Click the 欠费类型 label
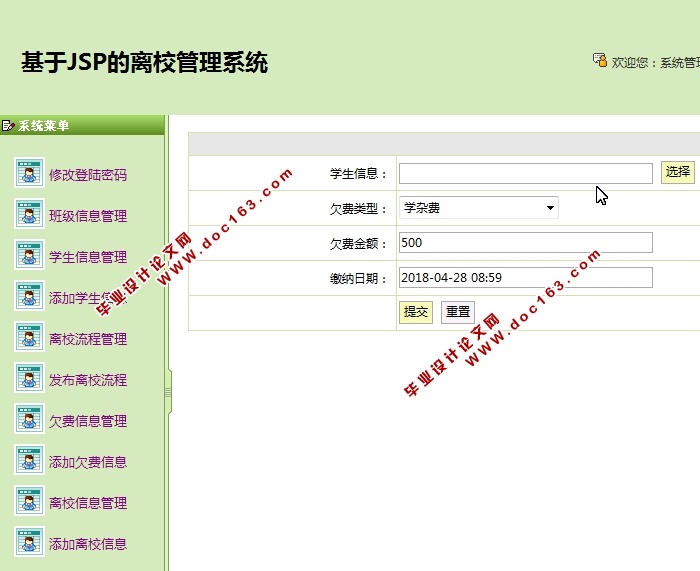Screen dimensions: 700x571 pyautogui.click(x=358, y=208)
